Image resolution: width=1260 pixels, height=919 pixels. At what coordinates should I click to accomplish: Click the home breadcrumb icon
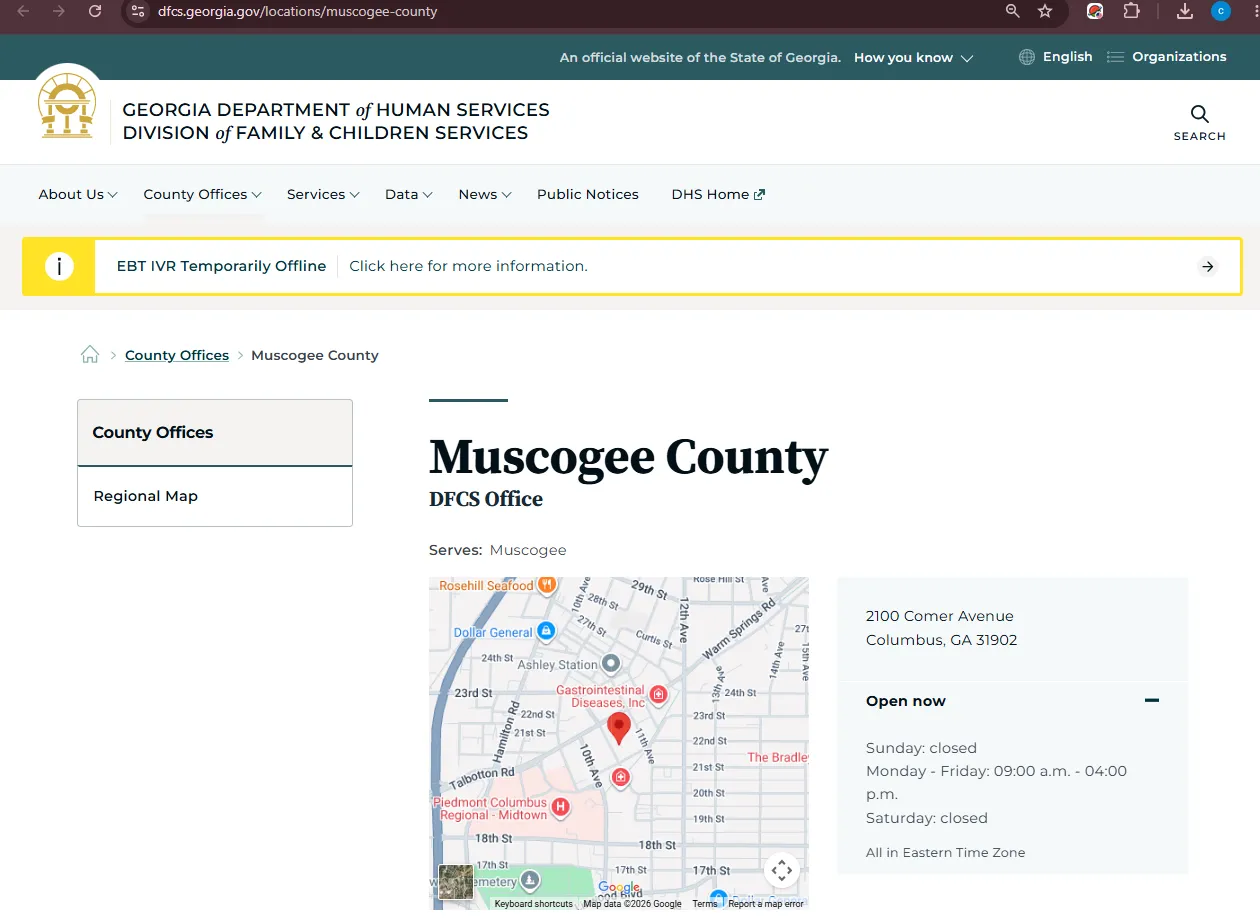coord(90,354)
